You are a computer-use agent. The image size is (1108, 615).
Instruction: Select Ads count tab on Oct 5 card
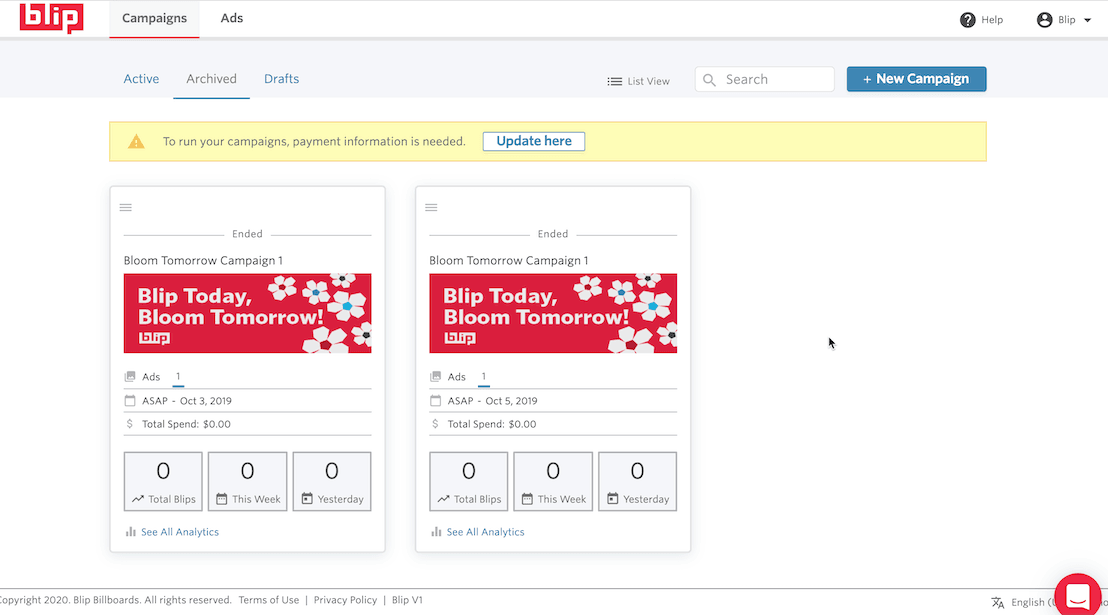point(483,377)
